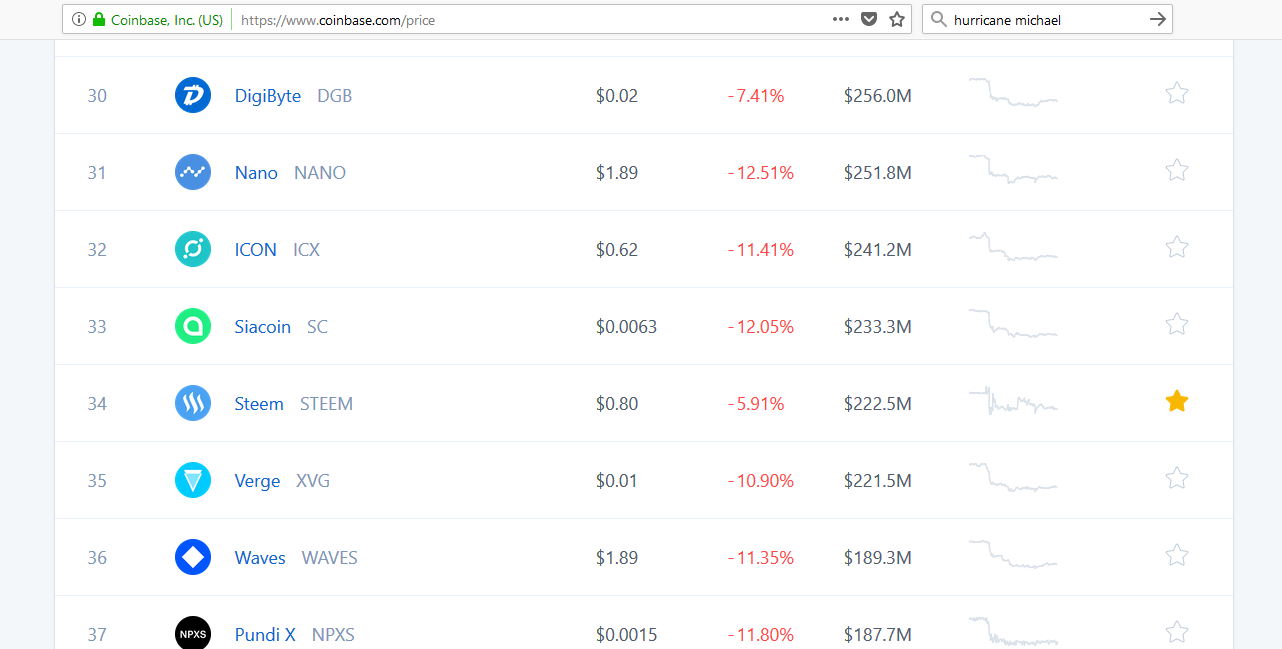Image resolution: width=1282 pixels, height=649 pixels.
Task: Open the Steem link
Action: 259,404
